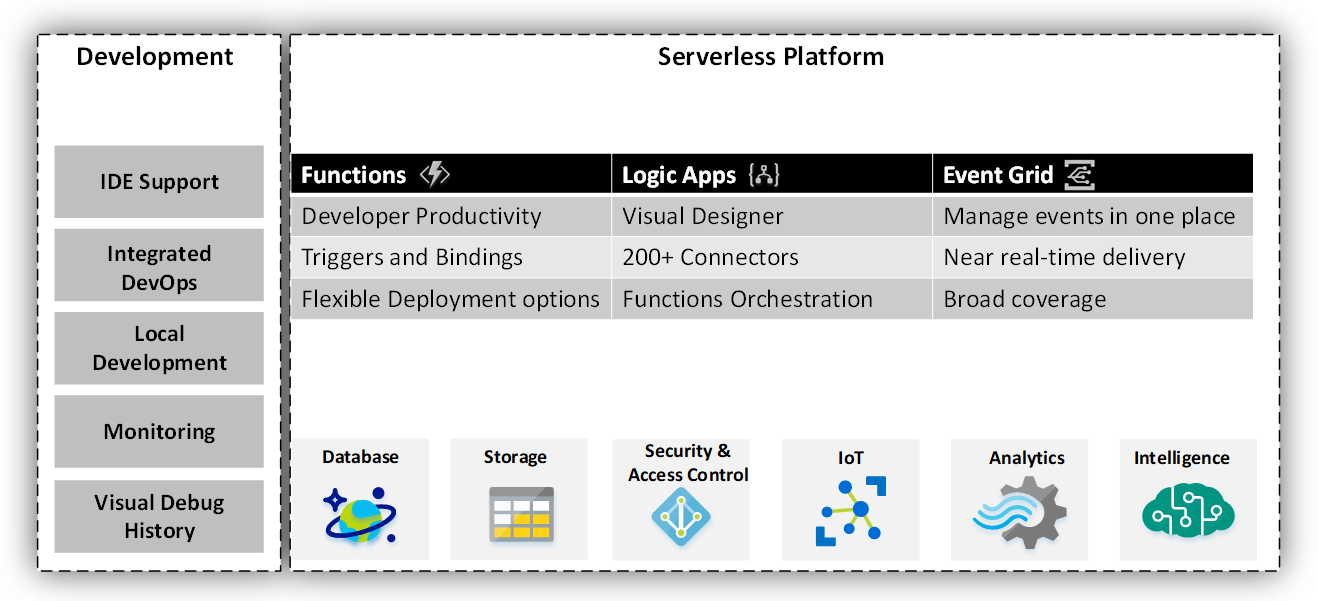Click the Serverless Platform title

click(x=770, y=57)
